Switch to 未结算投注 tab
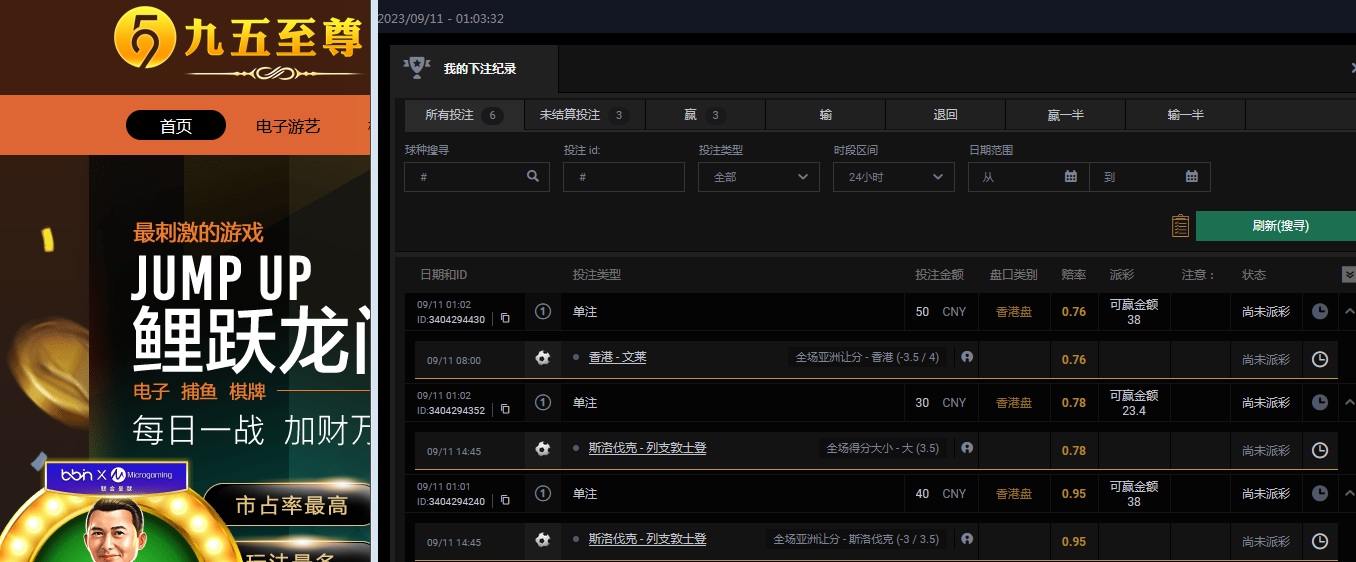 point(585,115)
